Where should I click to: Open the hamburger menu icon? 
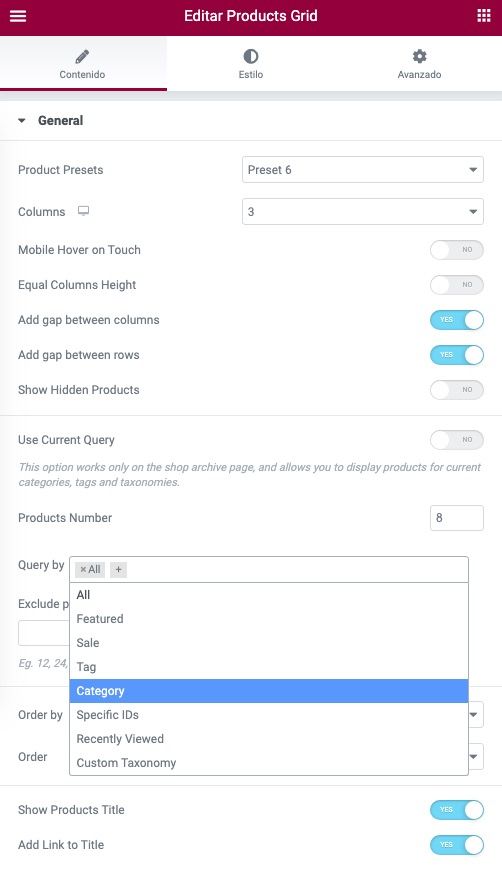[18, 16]
